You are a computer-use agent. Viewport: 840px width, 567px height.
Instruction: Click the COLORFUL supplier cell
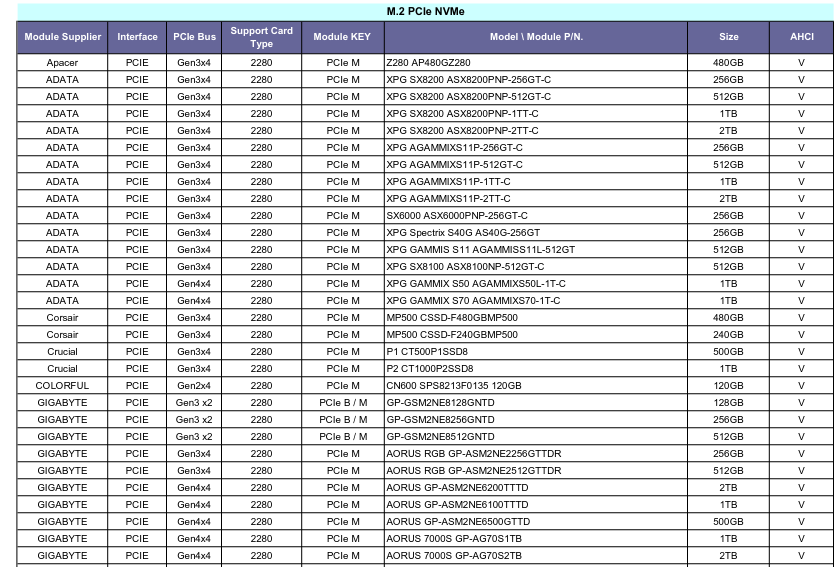[x=62, y=386]
